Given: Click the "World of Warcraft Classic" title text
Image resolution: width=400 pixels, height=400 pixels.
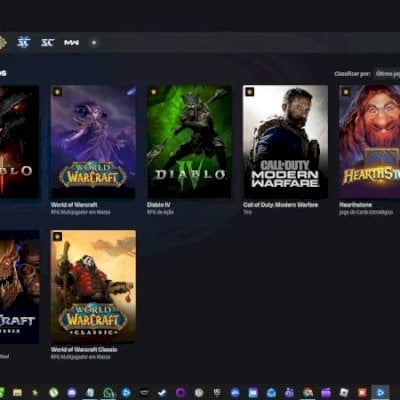Looking at the screenshot, I should 84,349.
